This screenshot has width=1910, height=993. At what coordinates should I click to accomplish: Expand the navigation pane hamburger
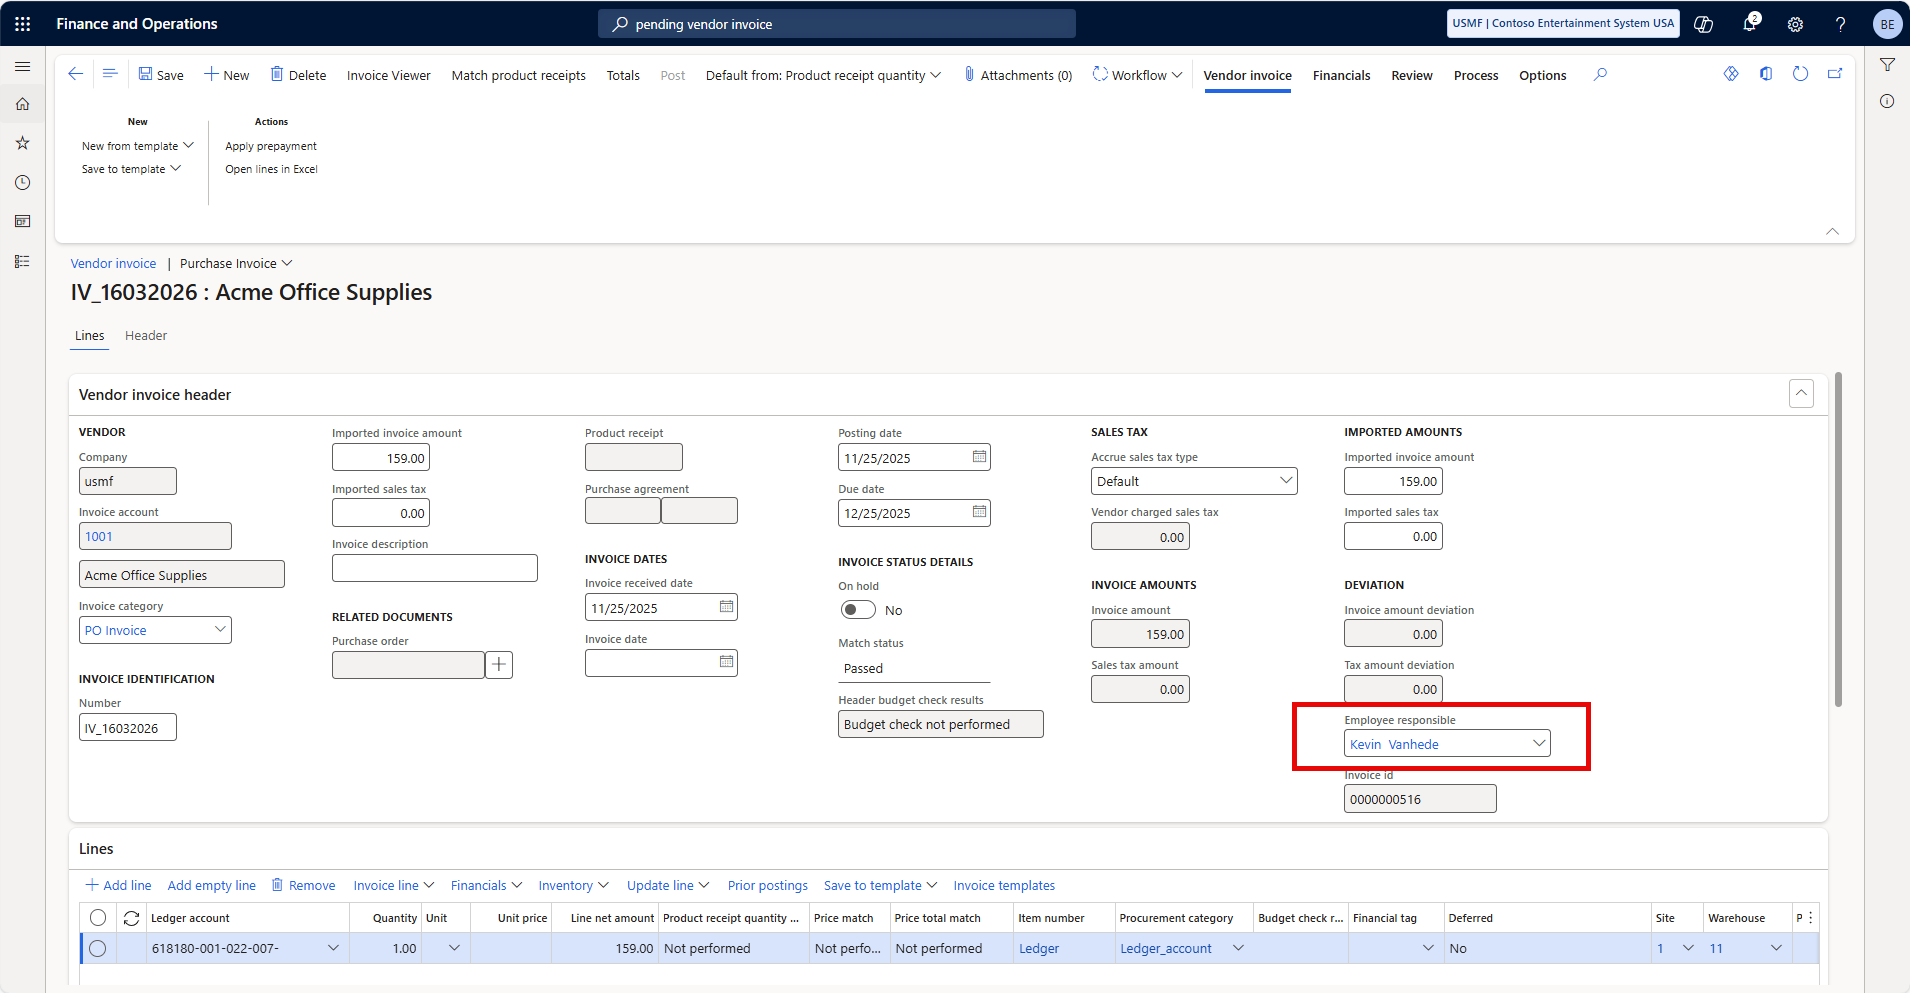point(22,66)
